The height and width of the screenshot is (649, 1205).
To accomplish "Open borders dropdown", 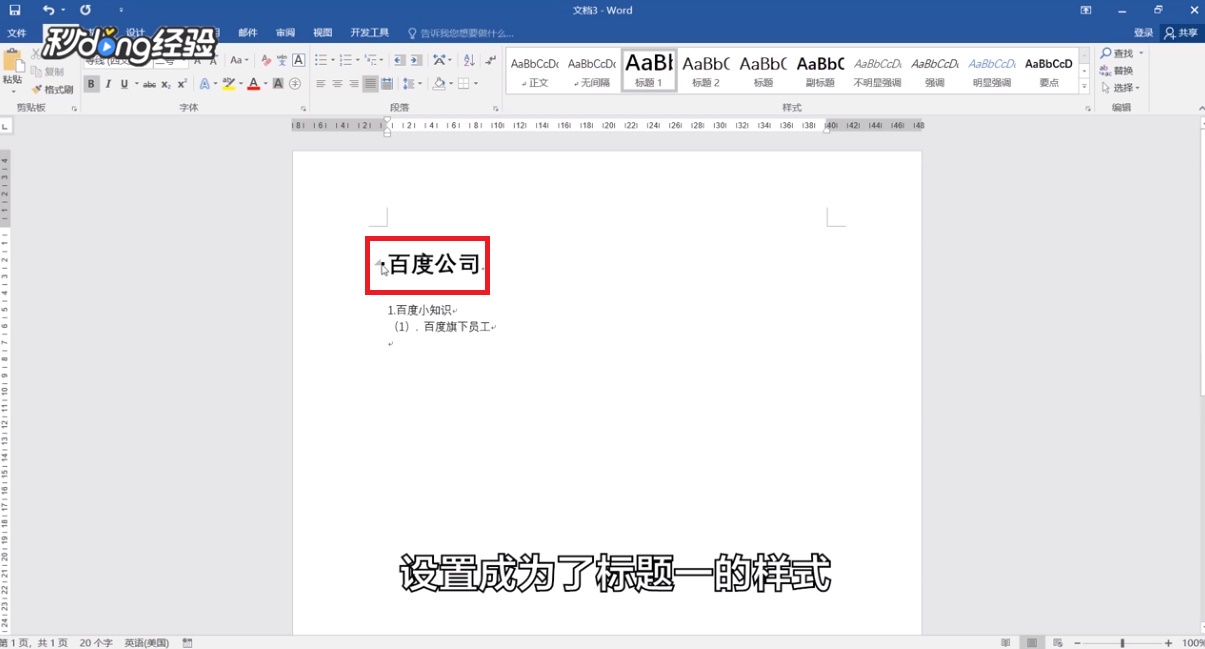I will coord(475,84).
